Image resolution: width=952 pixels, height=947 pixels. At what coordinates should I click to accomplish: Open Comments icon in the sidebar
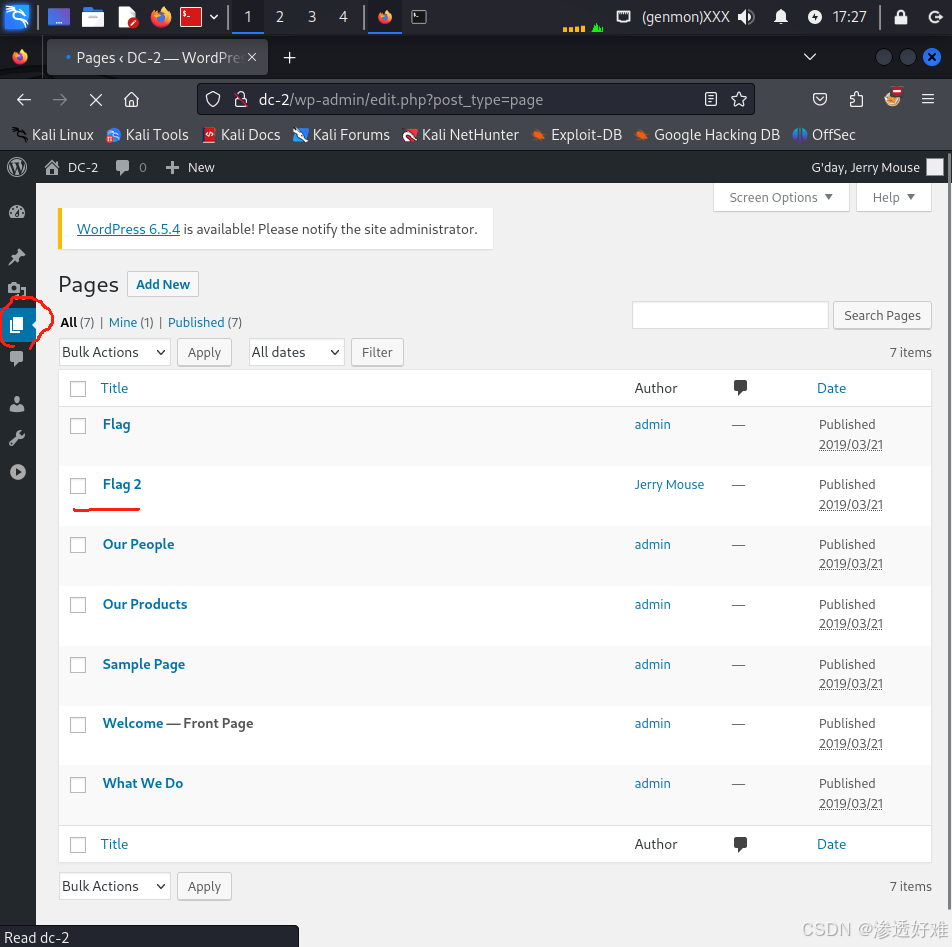point(17,359)
